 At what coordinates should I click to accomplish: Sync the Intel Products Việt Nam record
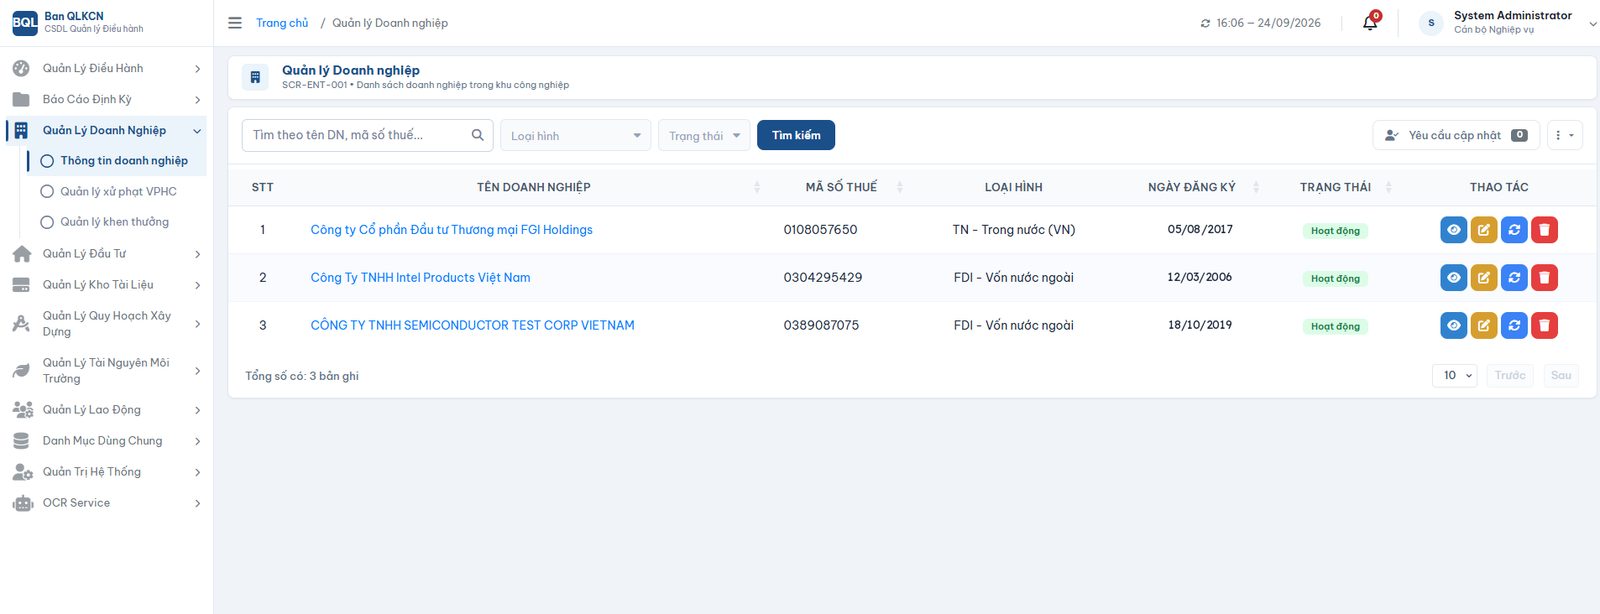click(1514, 278)
